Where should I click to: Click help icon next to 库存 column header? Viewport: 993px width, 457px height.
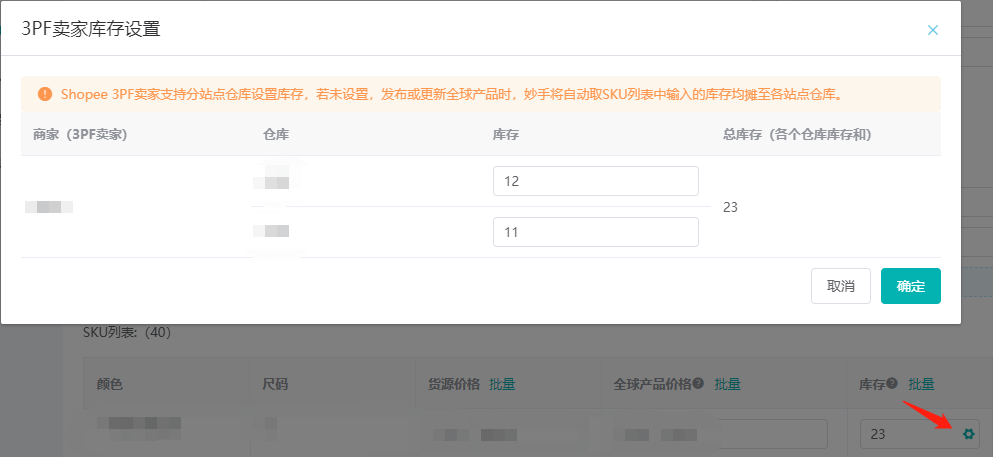tap(892, 384)
